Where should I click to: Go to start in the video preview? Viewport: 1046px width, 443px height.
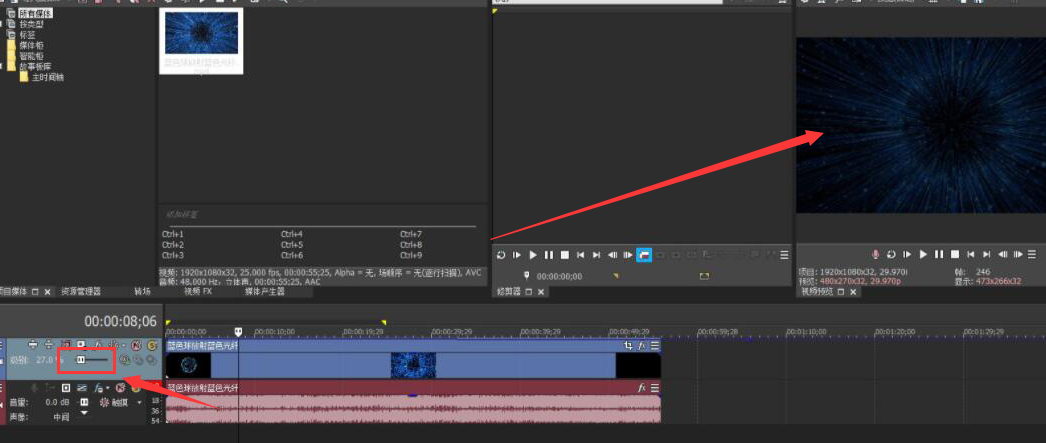(x=971, y=254)
